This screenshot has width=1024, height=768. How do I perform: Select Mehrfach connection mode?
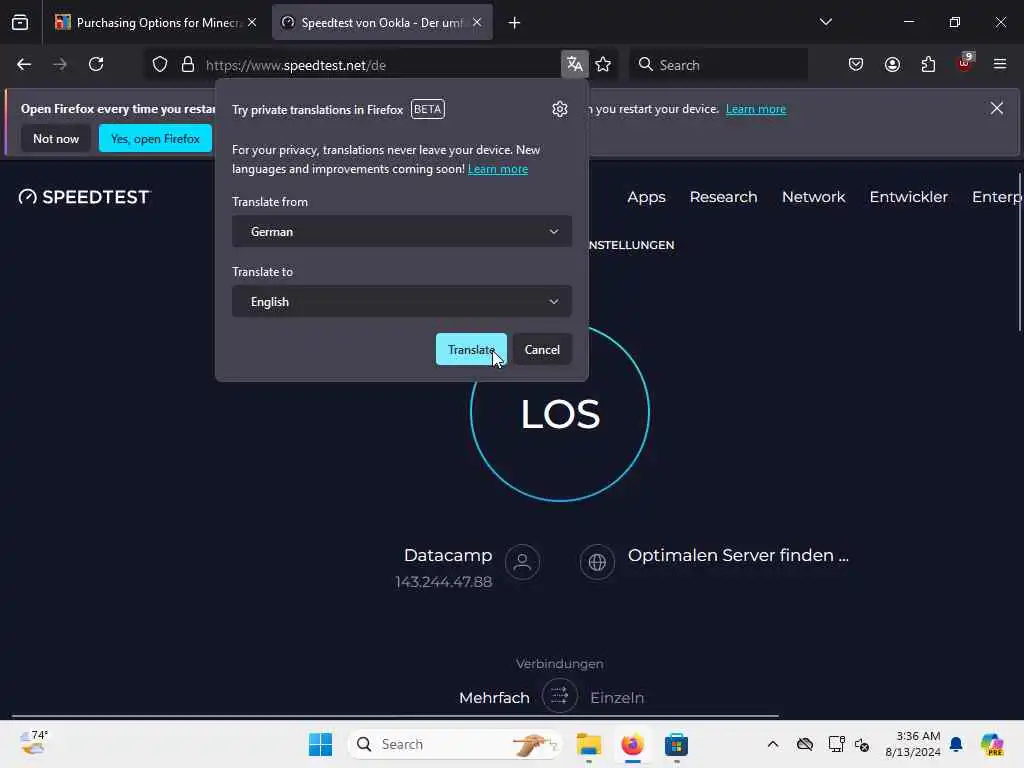coord(494,697)
